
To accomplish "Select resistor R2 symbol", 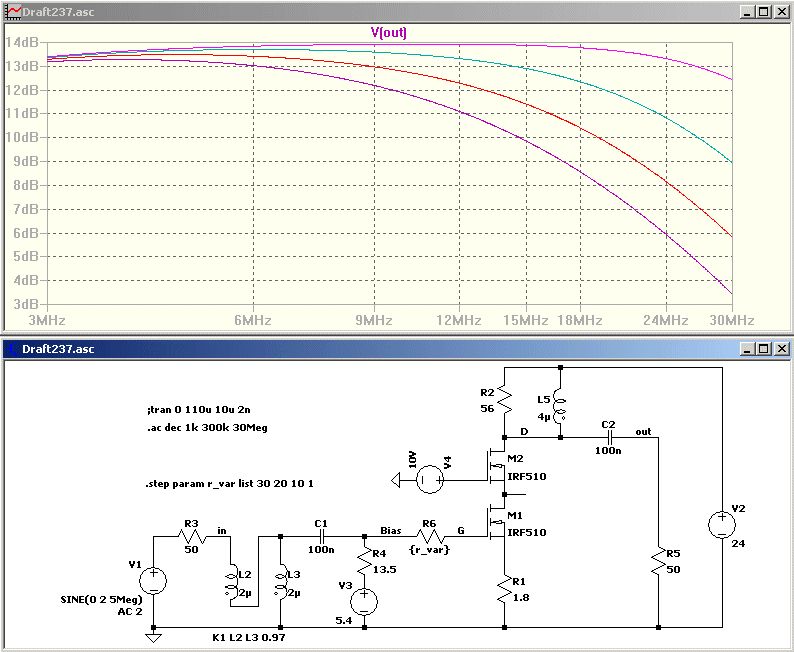I will click(x=504, y=400).
